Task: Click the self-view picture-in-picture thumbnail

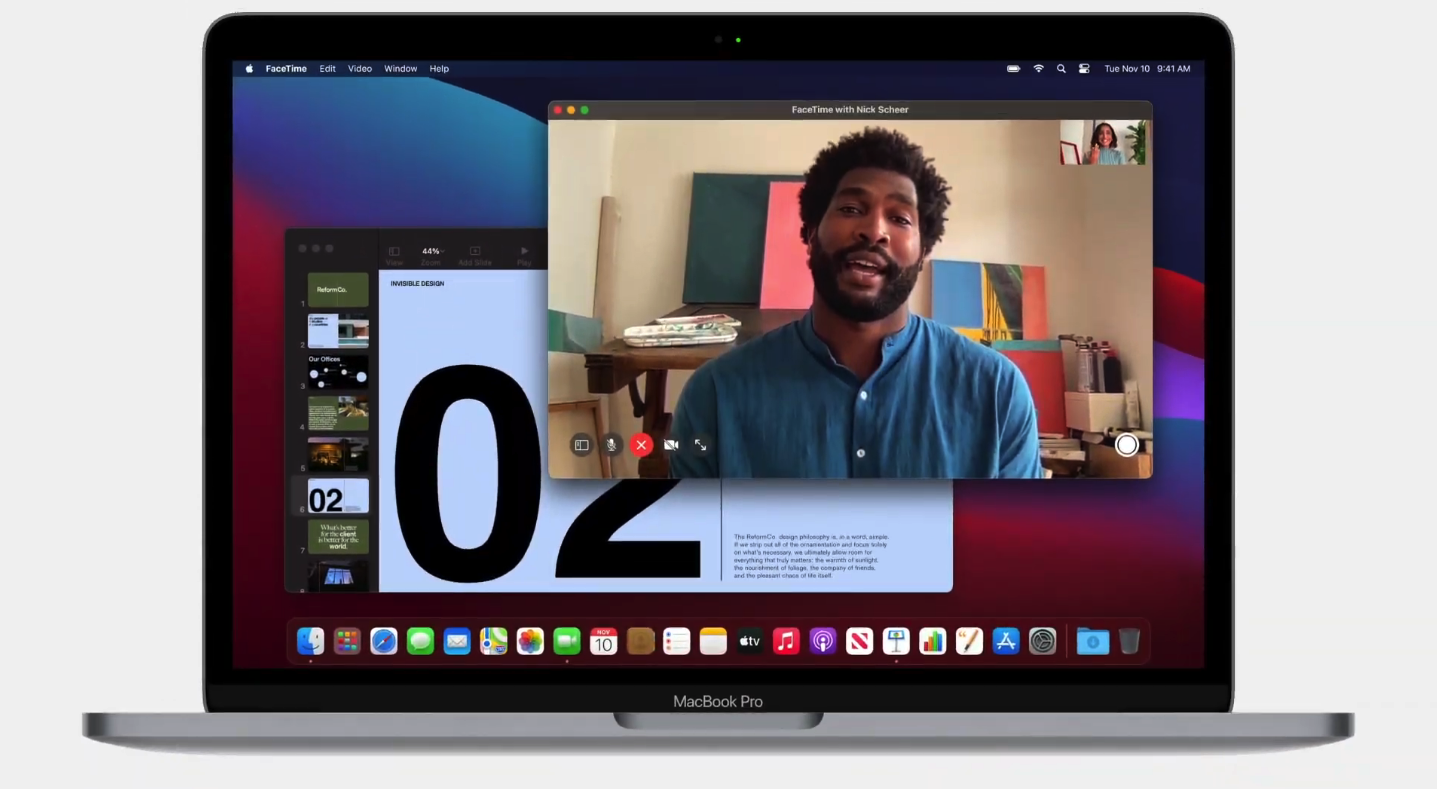Action: [1103, 142]
